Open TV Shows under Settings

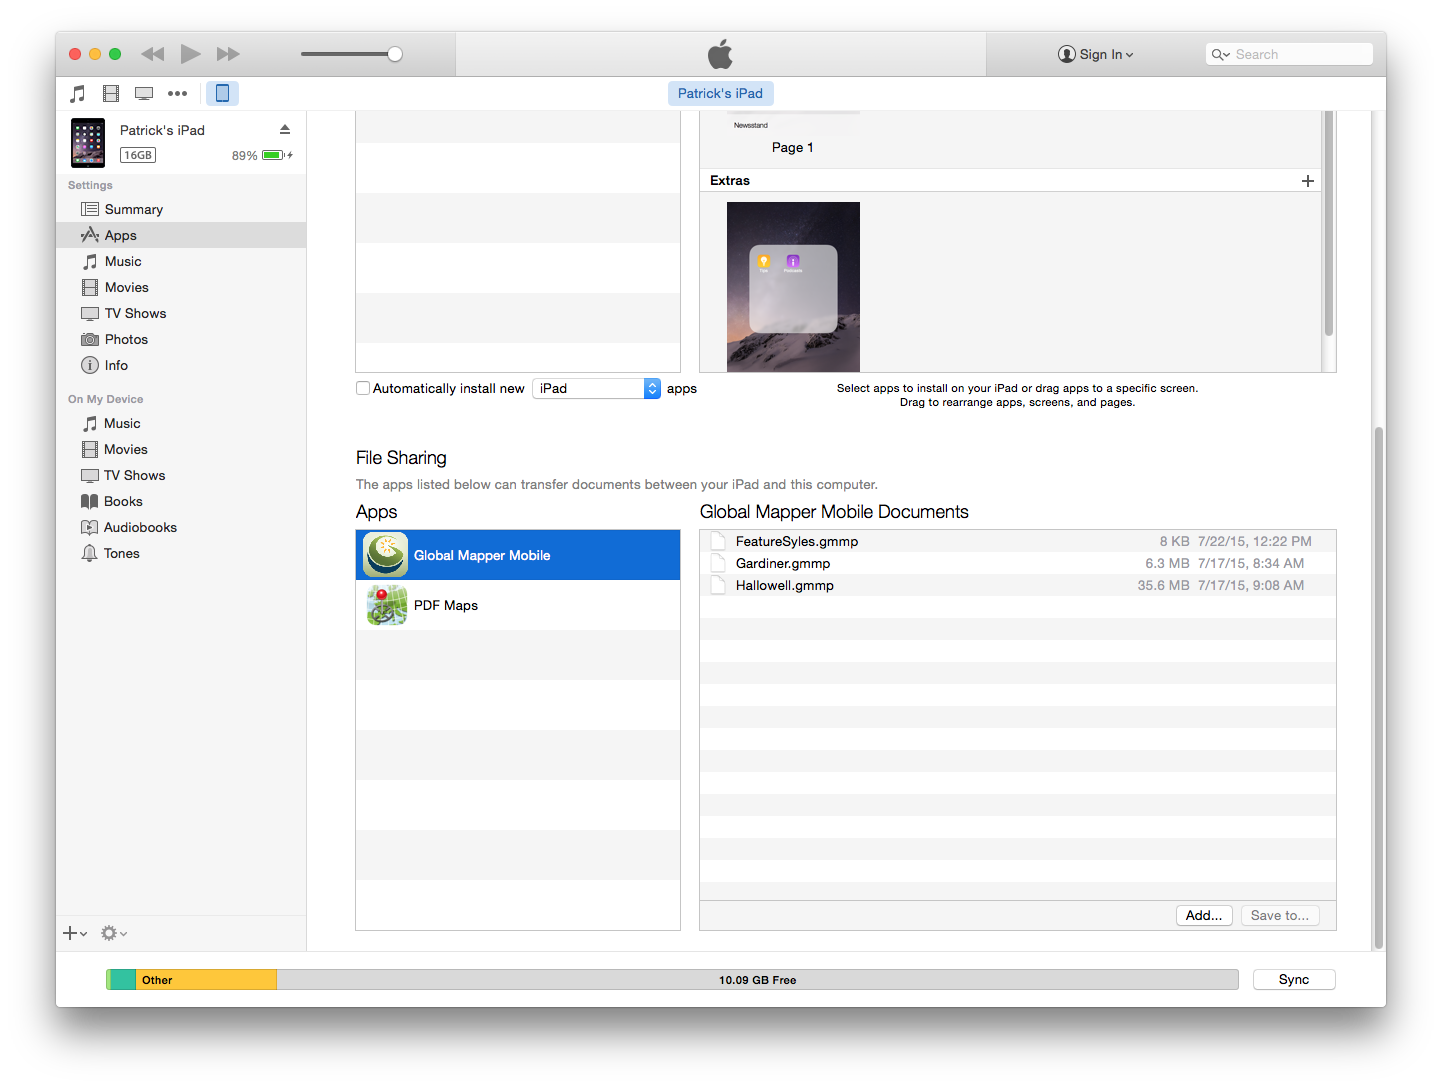[x=181, y=313]
